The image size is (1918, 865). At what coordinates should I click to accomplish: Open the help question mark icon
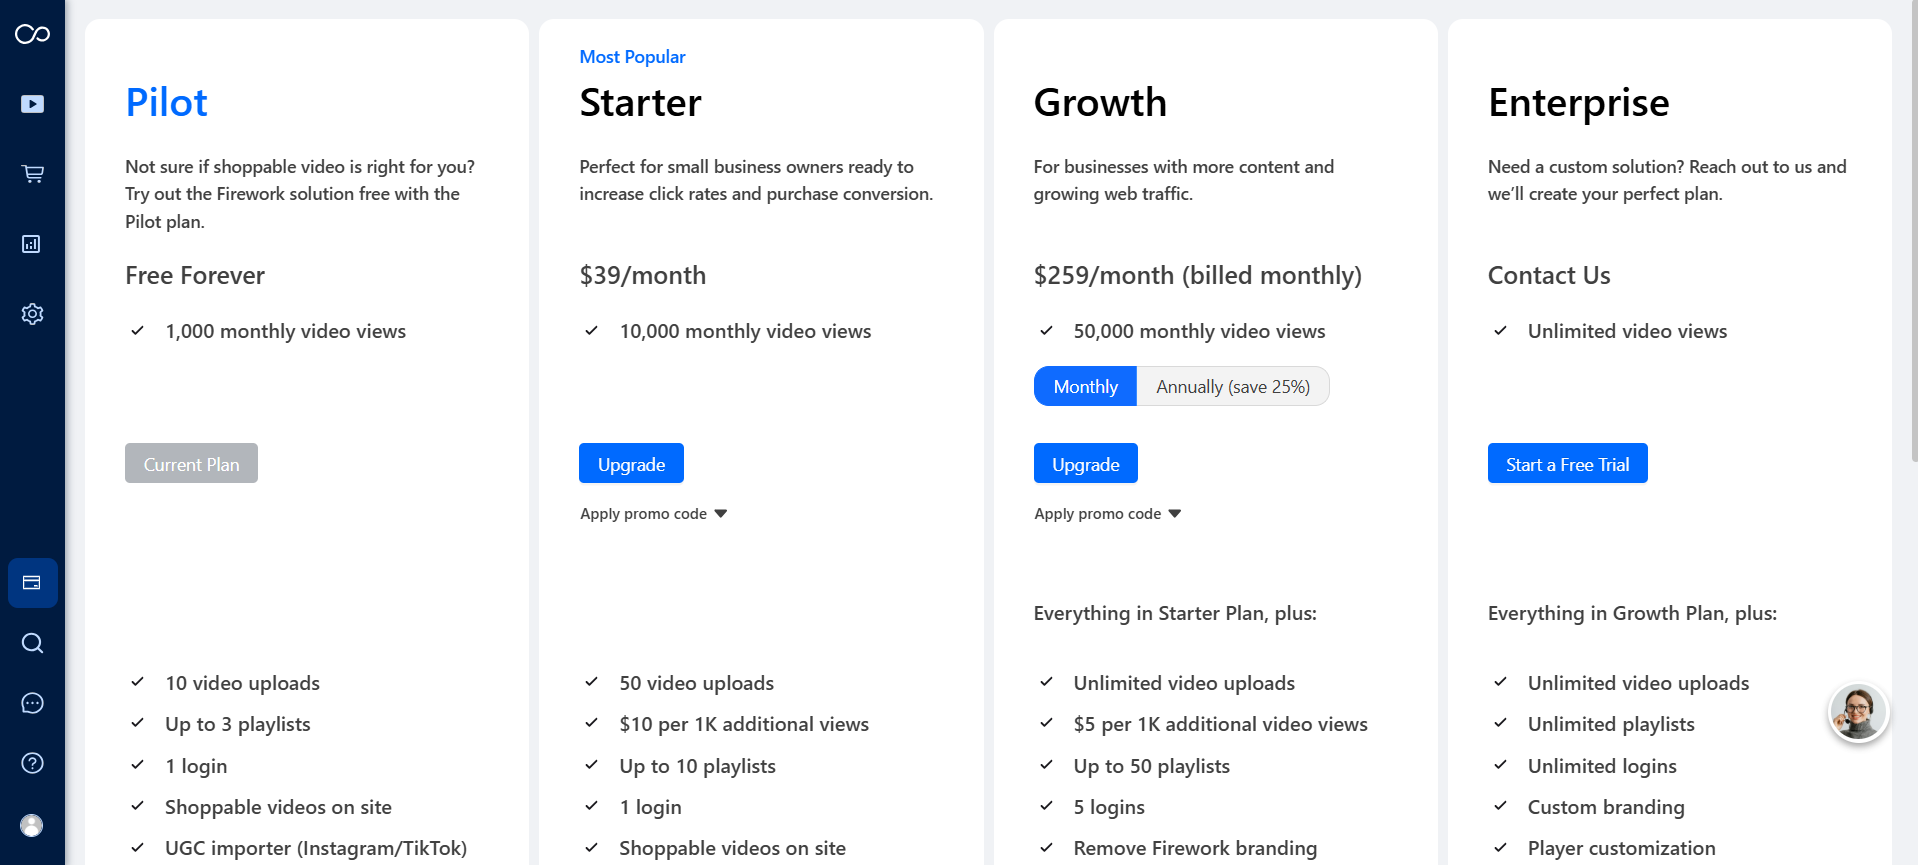[x=32, y=763]
